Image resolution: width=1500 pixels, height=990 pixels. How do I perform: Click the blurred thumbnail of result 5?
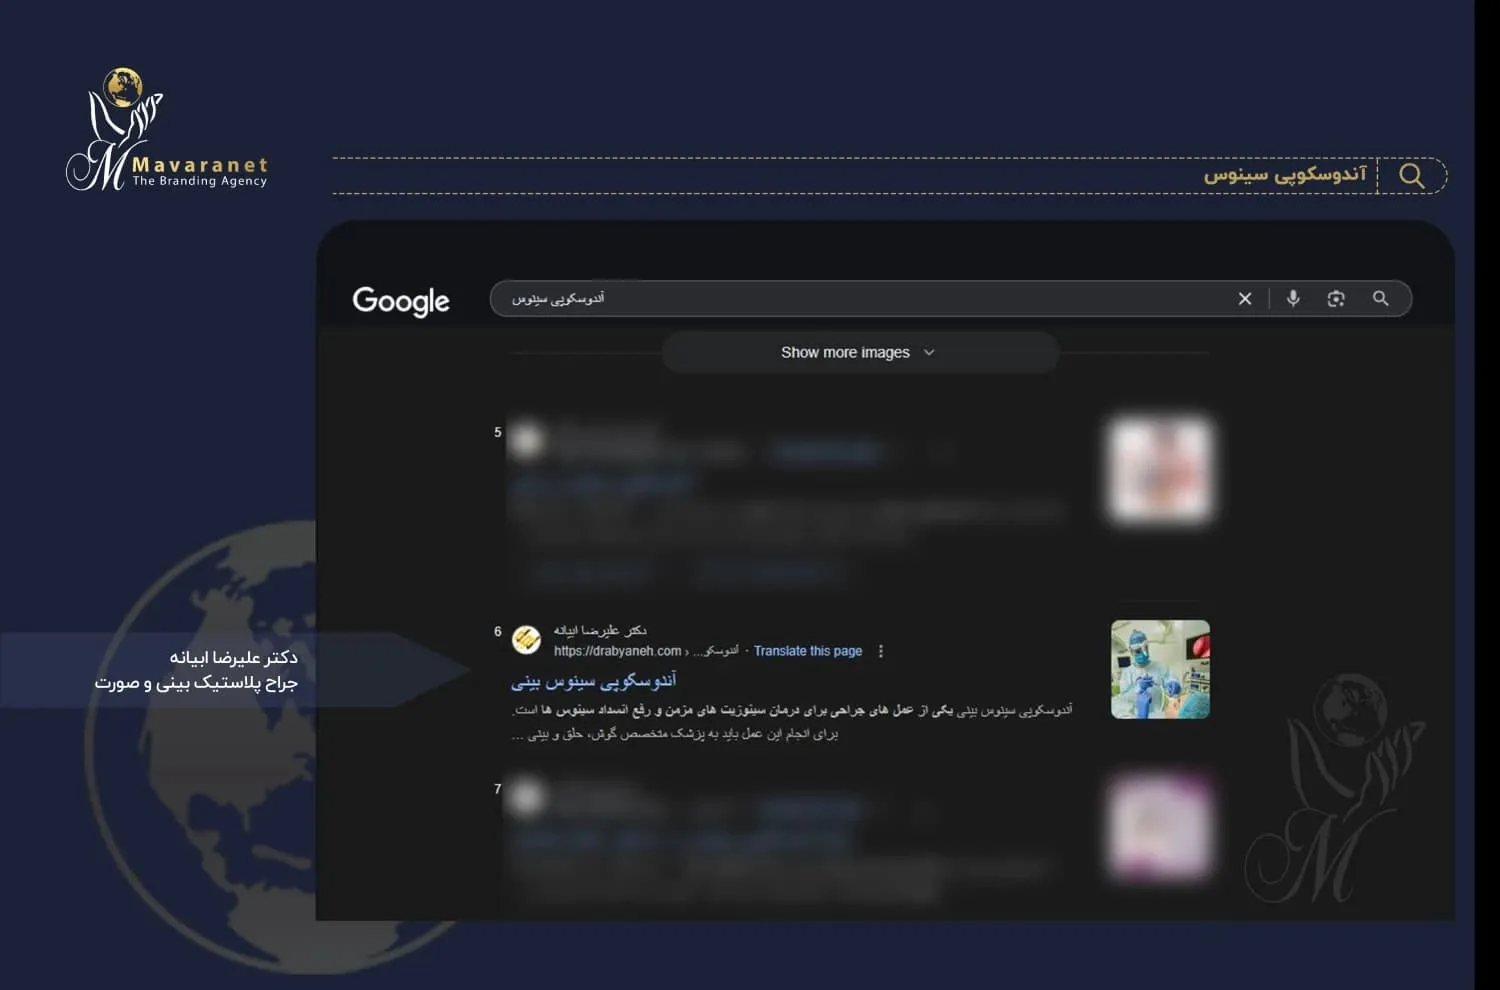1160,470
